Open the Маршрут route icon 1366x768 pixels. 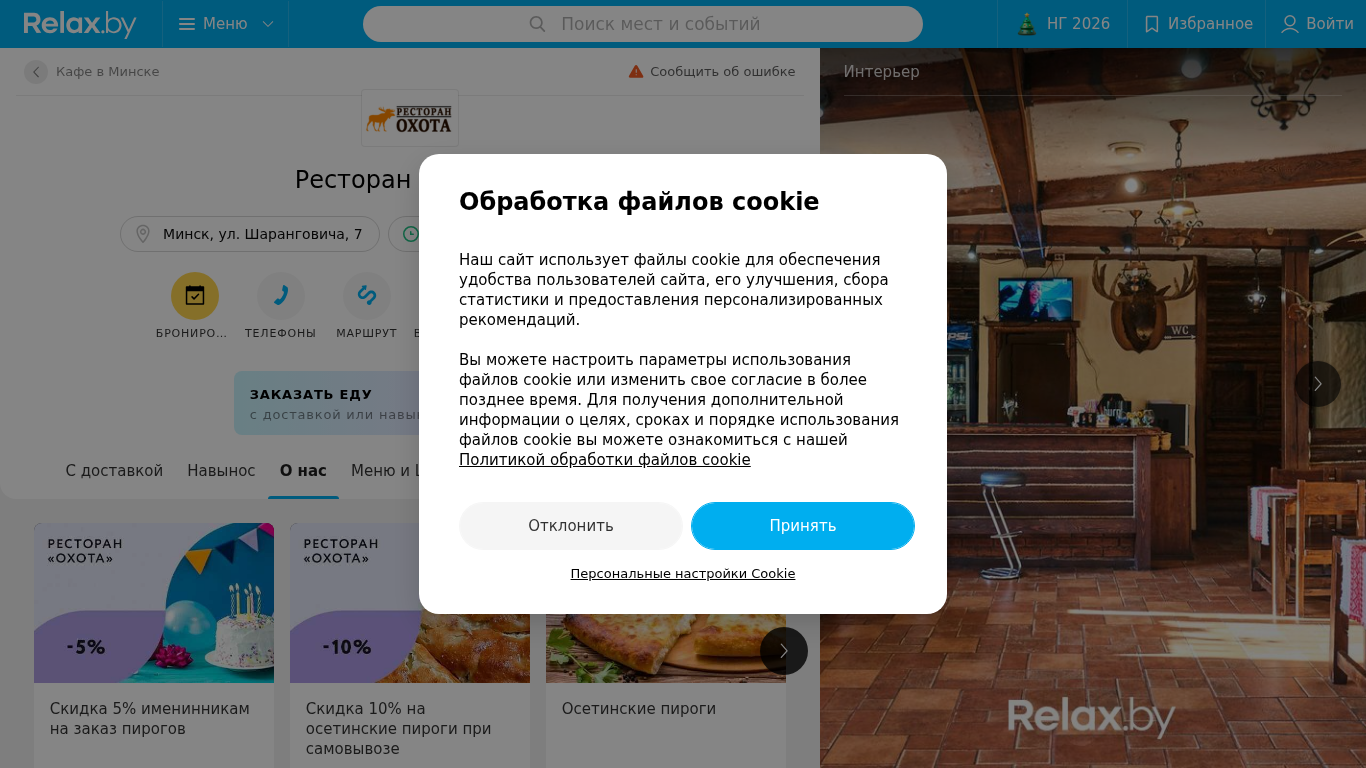point(367,296)
